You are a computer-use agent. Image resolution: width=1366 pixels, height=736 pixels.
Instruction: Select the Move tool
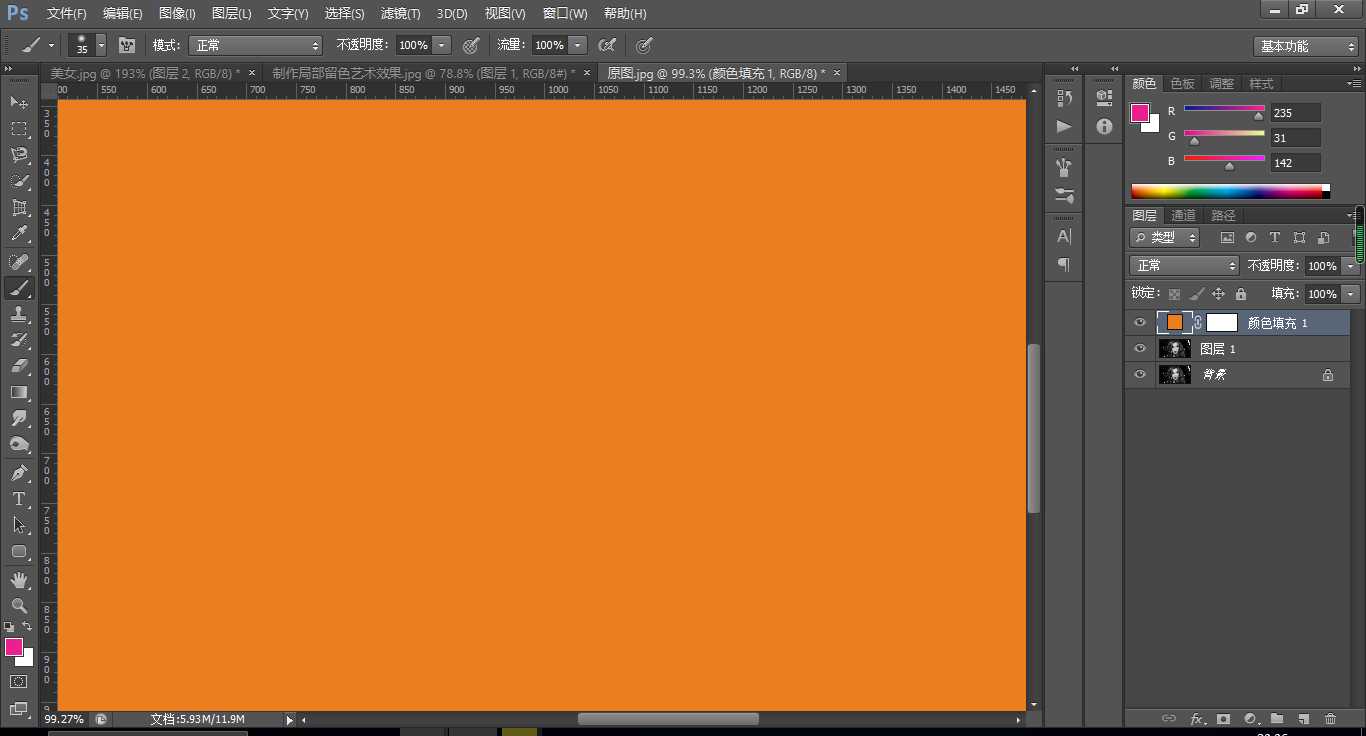click(x=19, y=103)
